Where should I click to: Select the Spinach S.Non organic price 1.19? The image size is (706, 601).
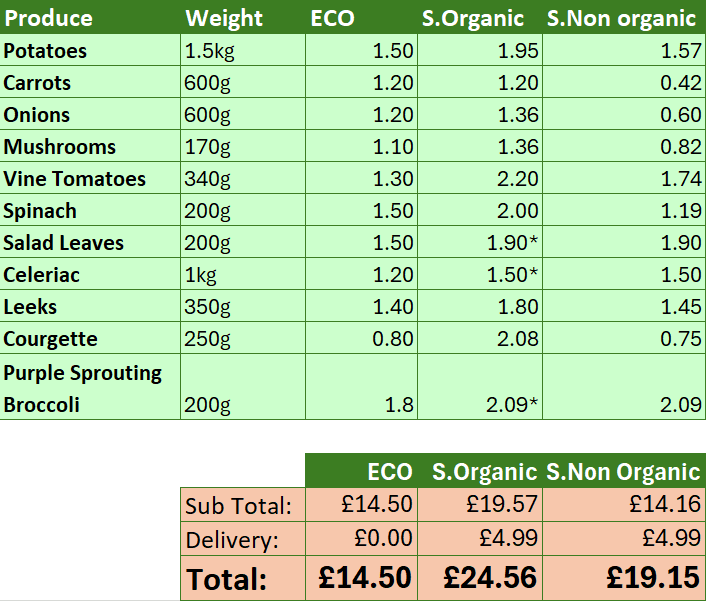(x=624, y=211)
